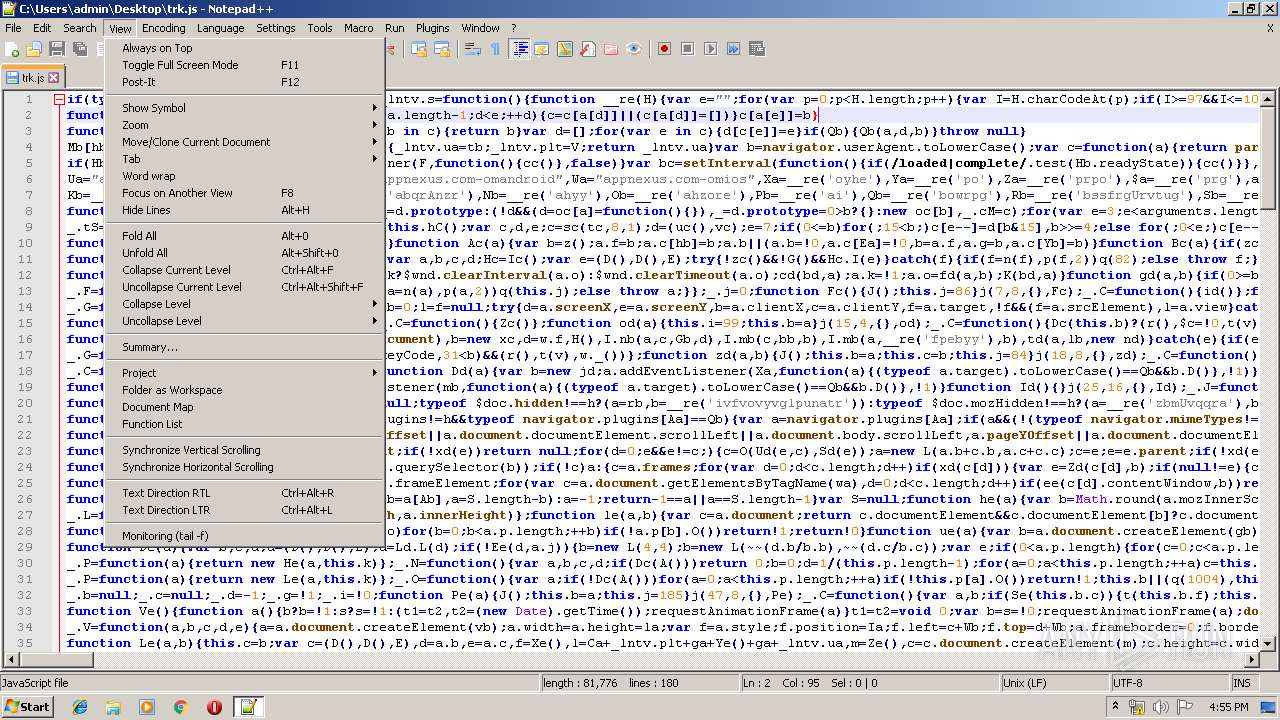
Task: Click the New file toolbar icon
Action: [x=13, y=49]
